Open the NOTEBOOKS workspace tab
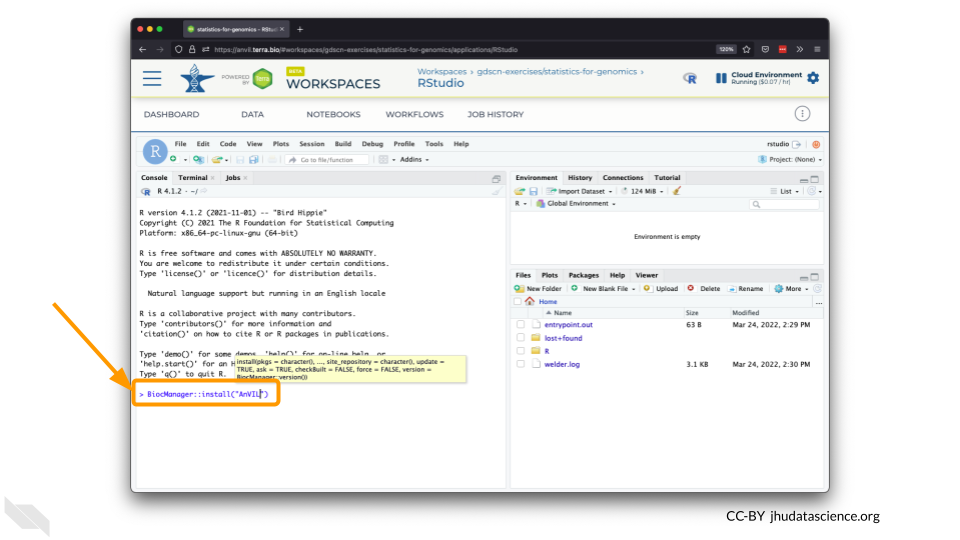 tap(333, 114)
